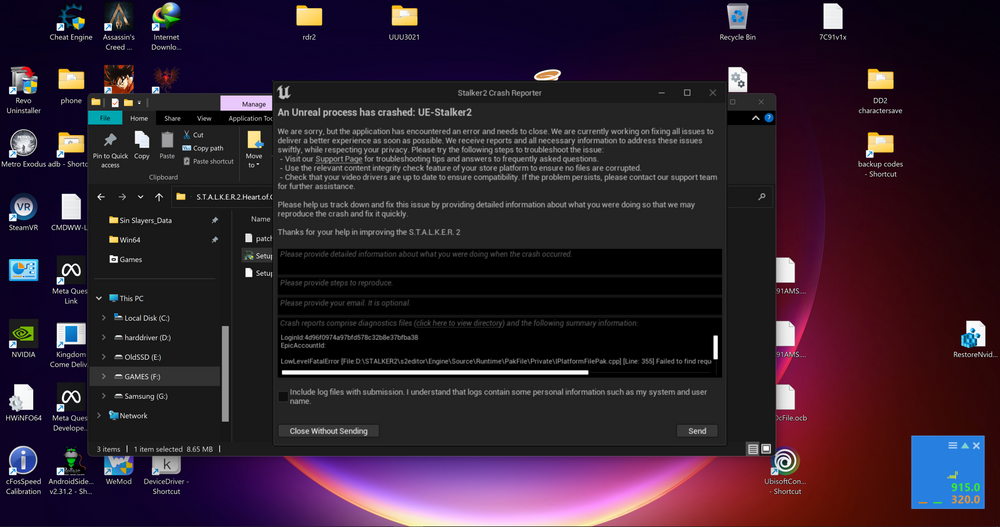Open the Assassin's Creed desktop shortcut

tap(119, 27)
